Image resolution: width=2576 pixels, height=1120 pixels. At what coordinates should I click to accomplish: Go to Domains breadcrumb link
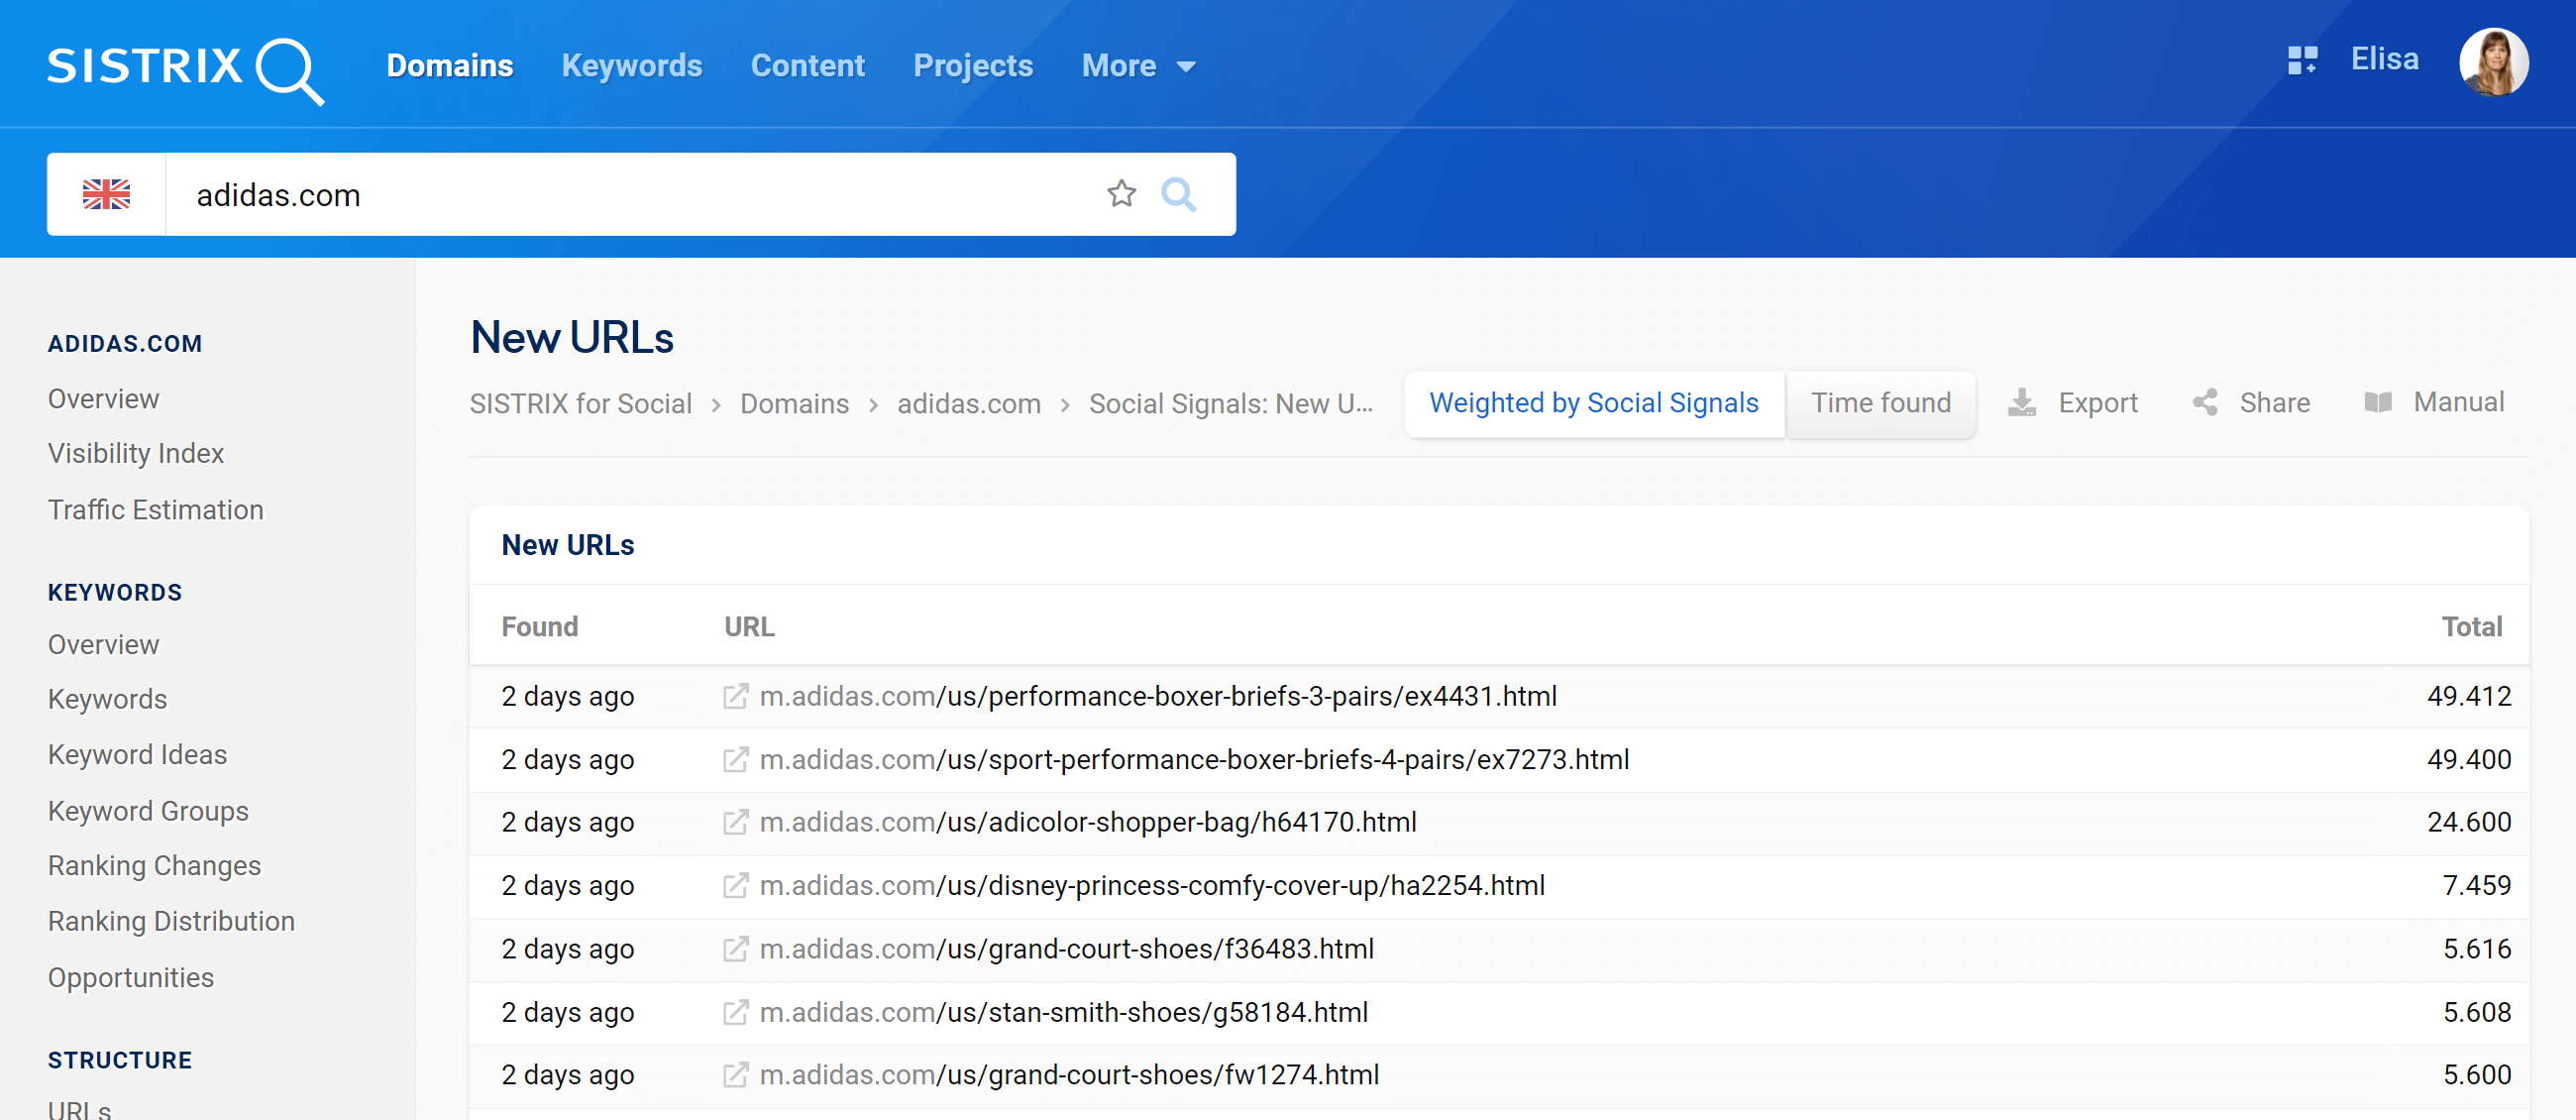tap(794, 404)
